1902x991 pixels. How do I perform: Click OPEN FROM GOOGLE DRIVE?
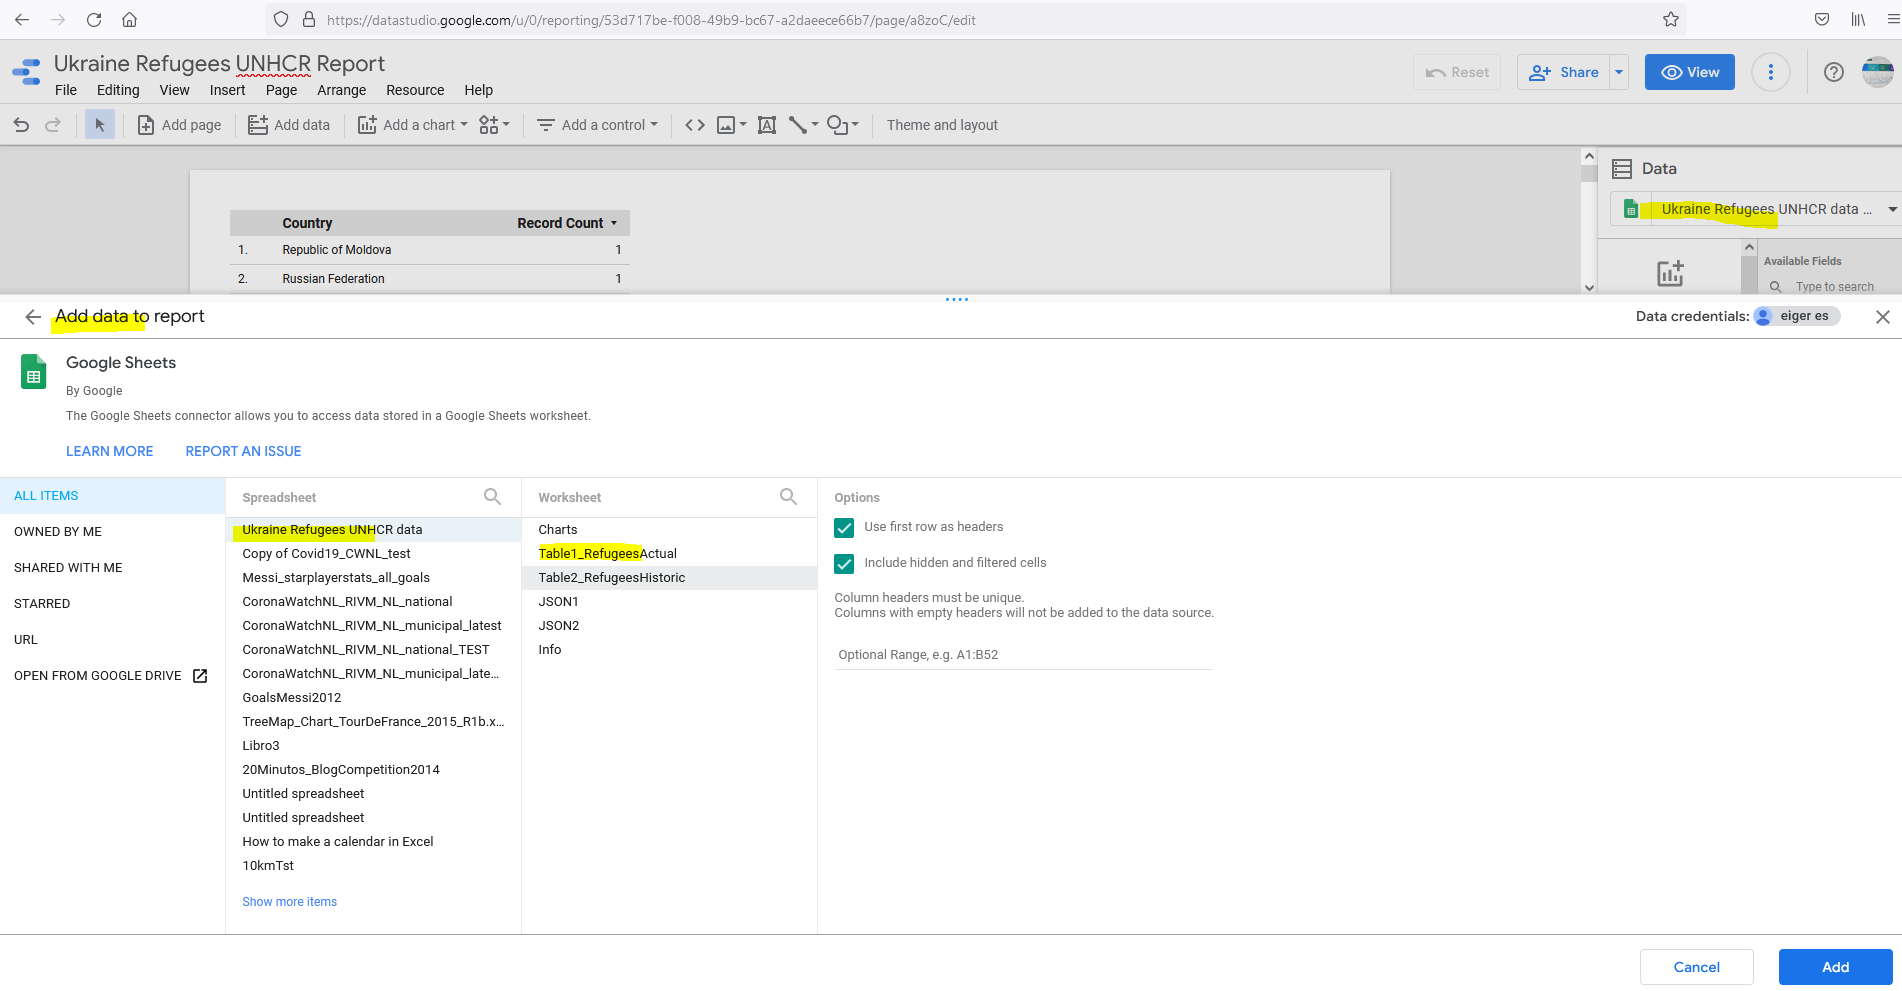(112, 676)
